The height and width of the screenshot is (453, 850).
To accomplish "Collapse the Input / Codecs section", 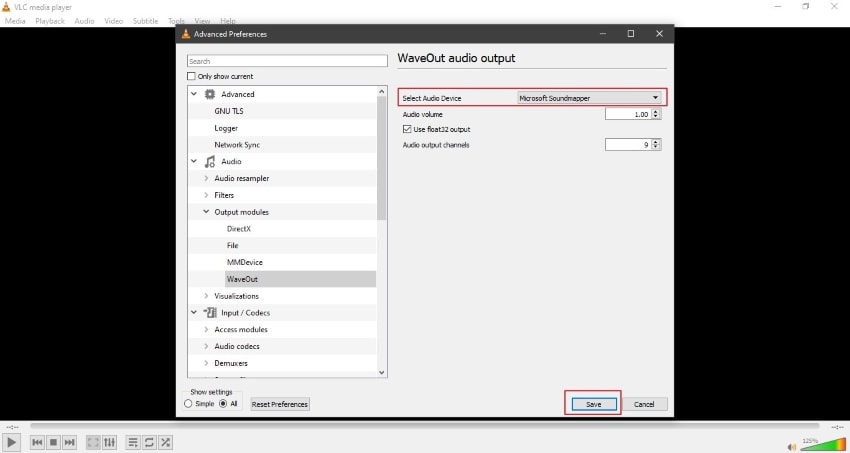I will [194, 313].
